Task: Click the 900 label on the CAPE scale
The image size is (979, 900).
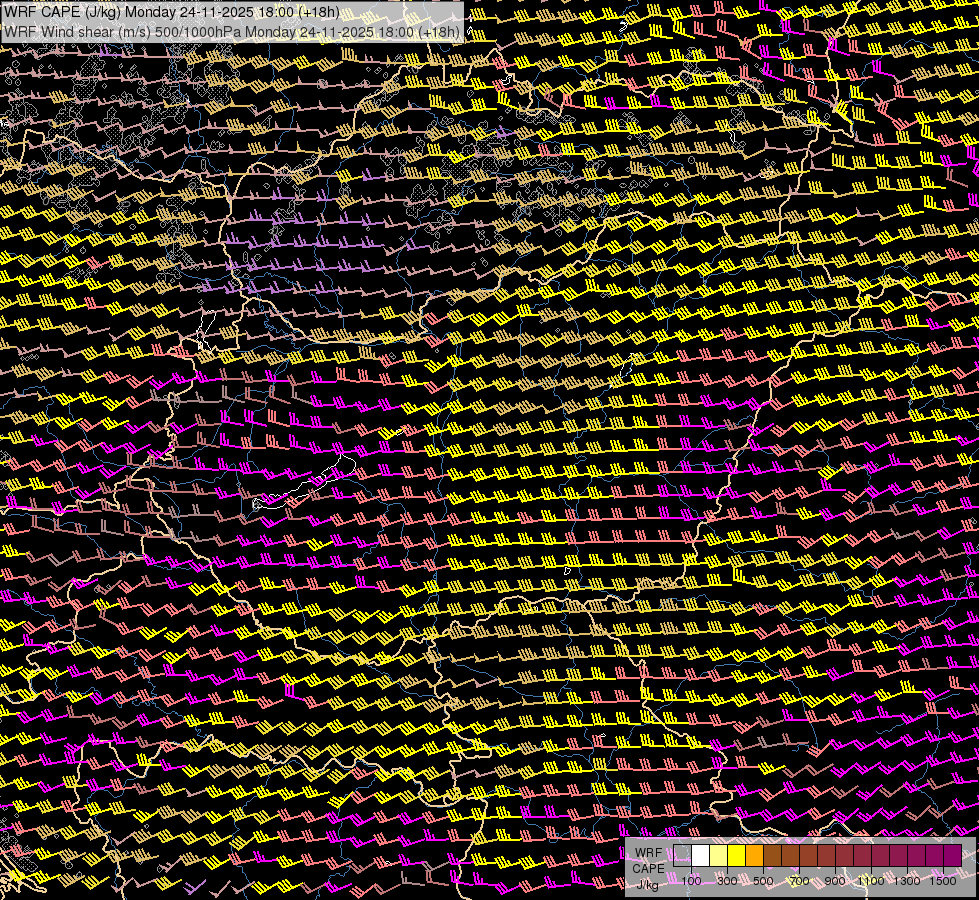Action: [x=835, y=881]
